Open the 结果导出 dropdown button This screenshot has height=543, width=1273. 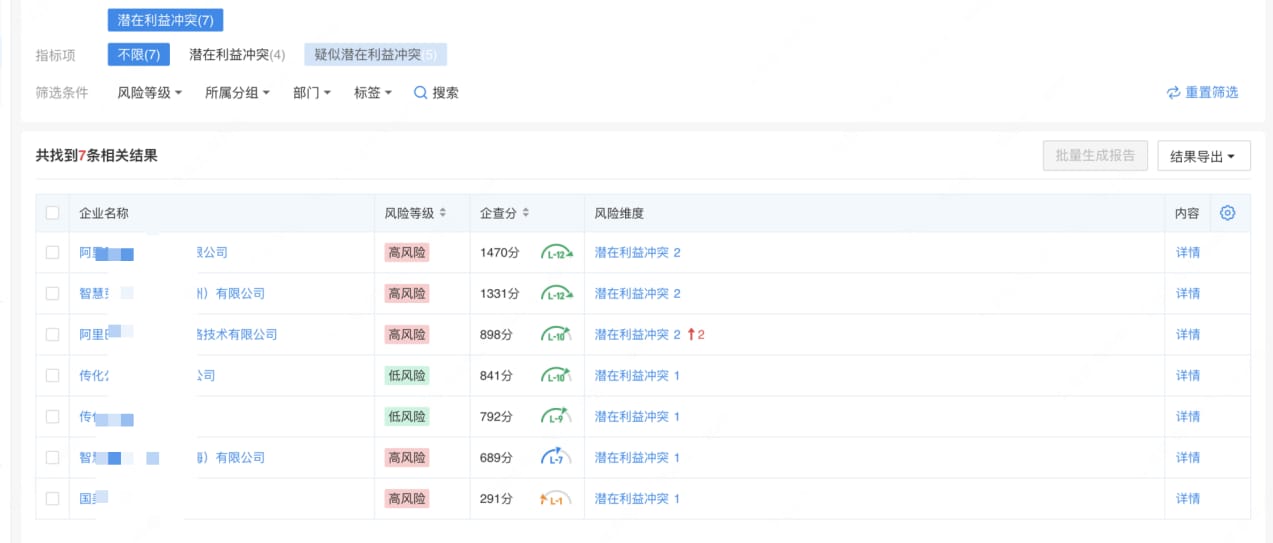pos(1203,156)
